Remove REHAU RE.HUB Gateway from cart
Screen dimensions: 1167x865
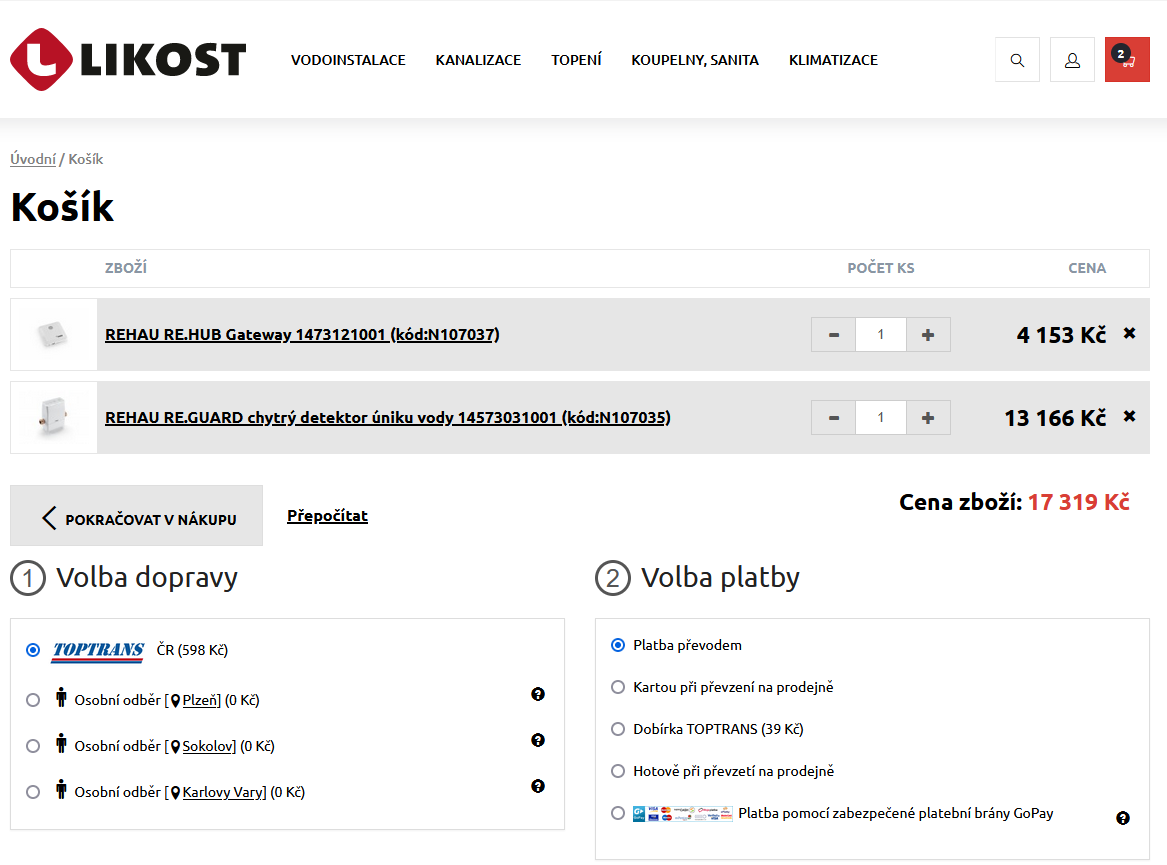[x=1129, y=333]
